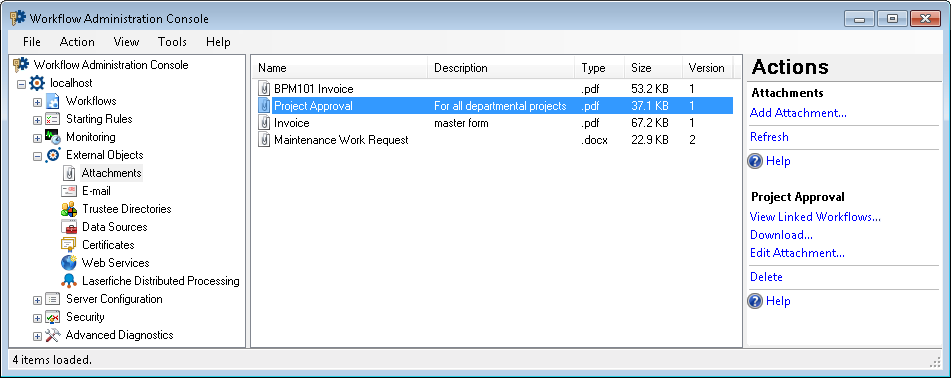
Task: Click the Help question icon under Attachments
Action: 755,161
